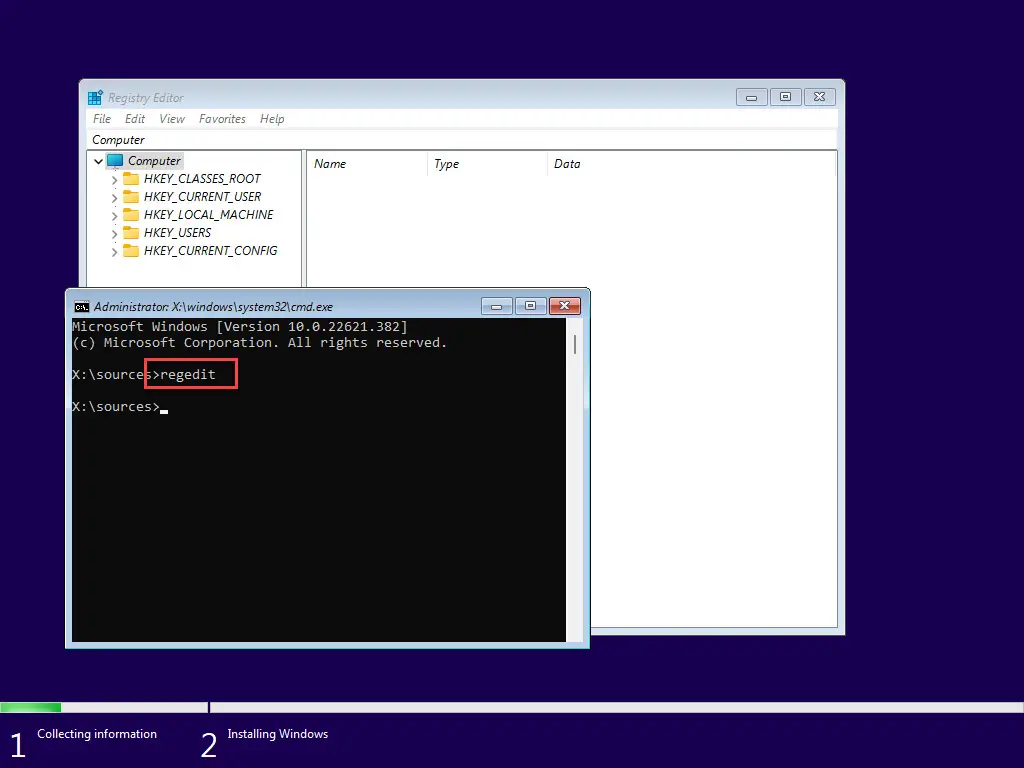This screenshot has height=768, width=1024.
Task: Select HKEY_USERS tree label
Action: 177,232
